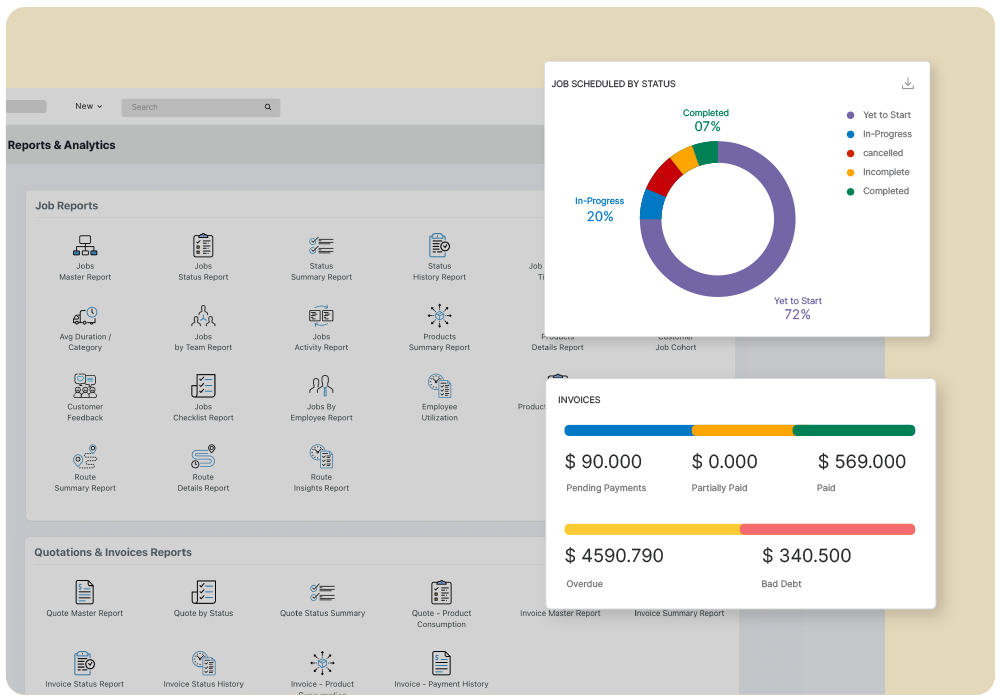Click the red Bad Debt bar
1000x700 pixels.
827,529
